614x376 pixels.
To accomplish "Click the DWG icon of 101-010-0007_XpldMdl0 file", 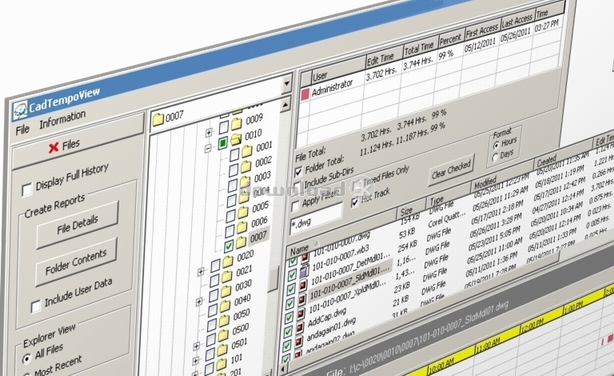I will click(301, 314).
